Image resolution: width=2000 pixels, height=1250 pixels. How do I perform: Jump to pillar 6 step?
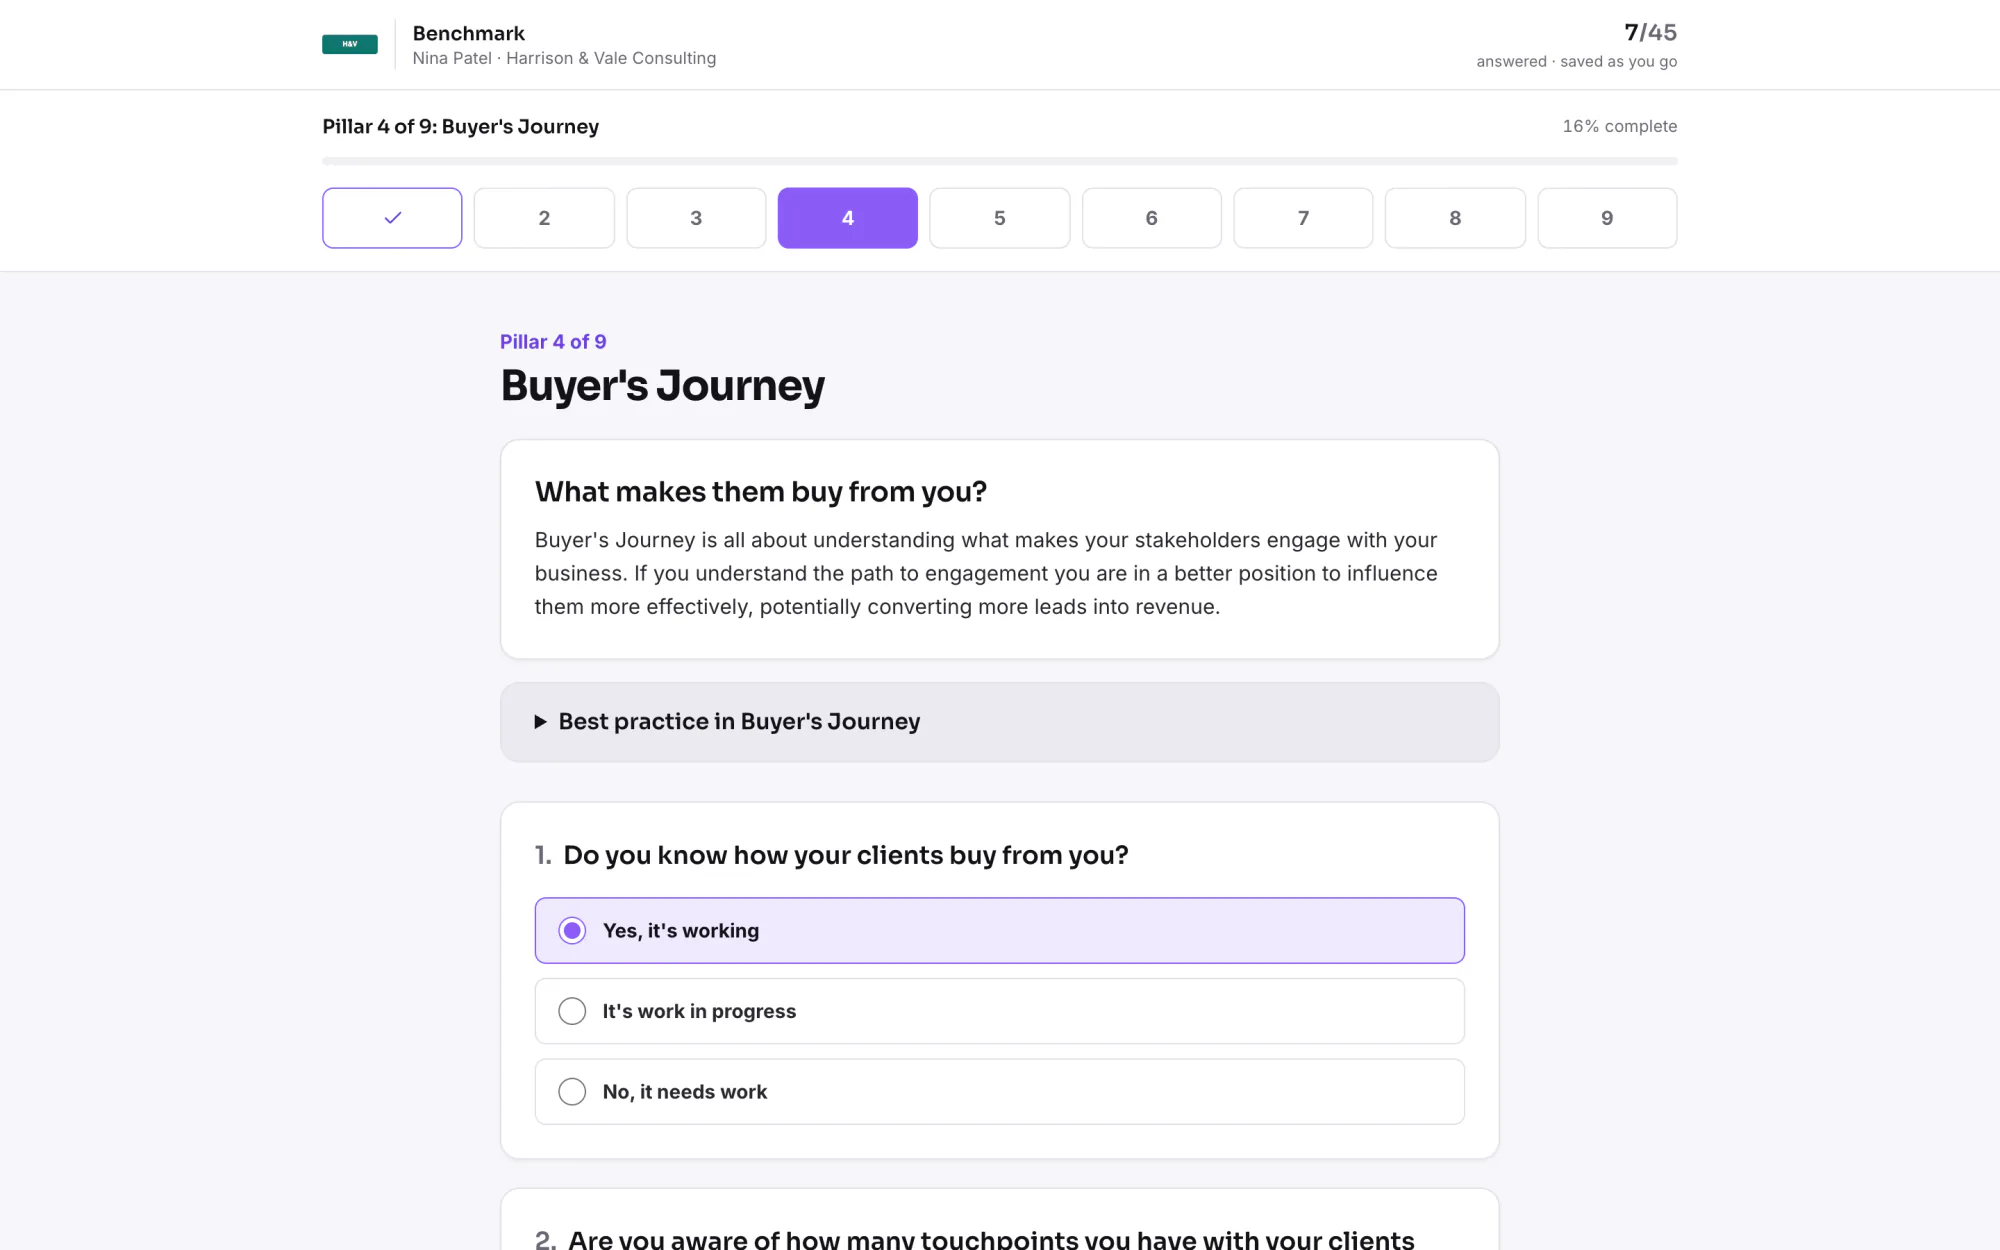point(1152,218)
